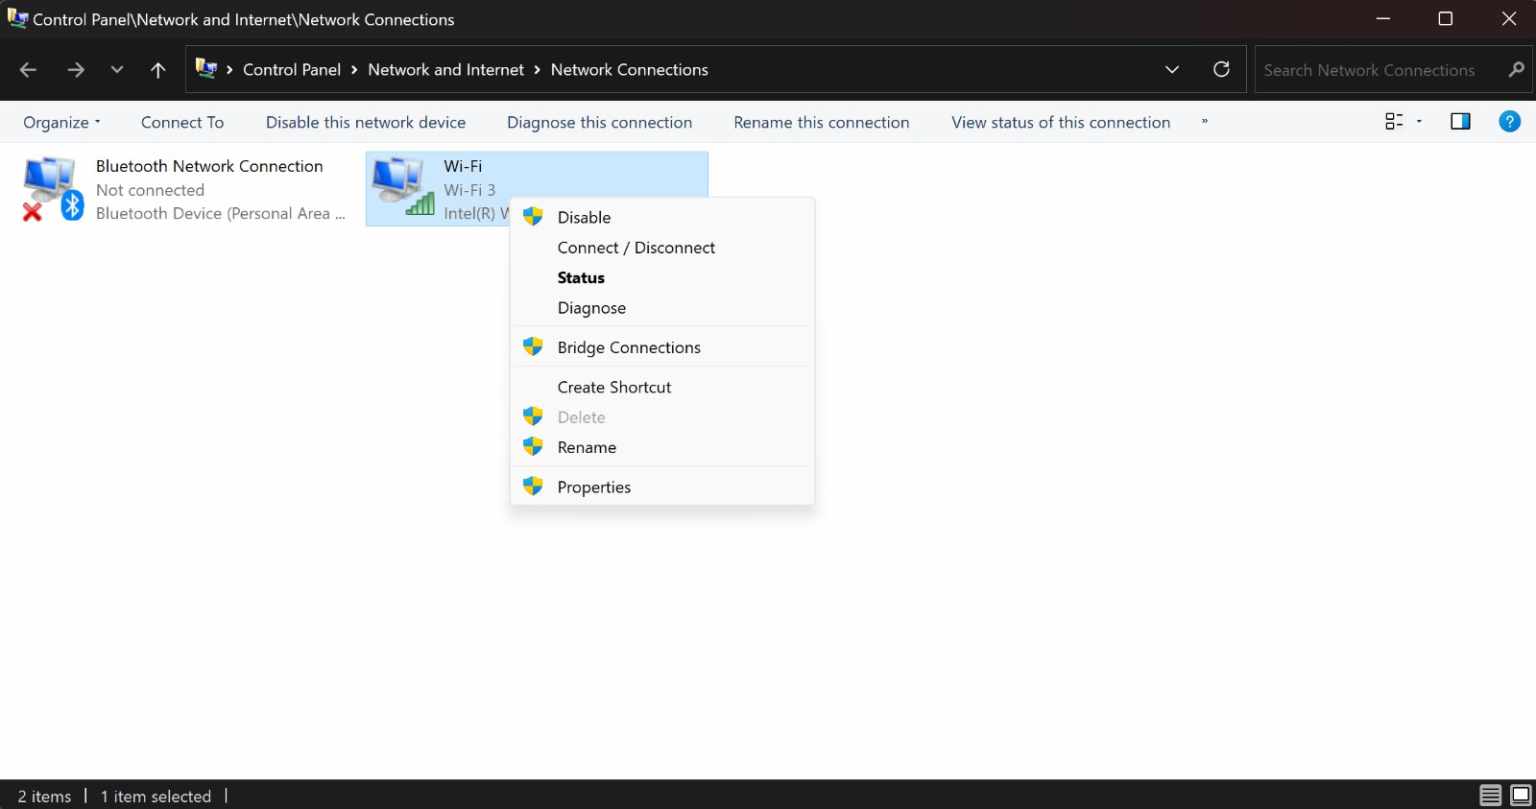Choose Connect / Disconnect menu entry
Viewport: 1536px width, 809px height.
click(x=662, y=247)
